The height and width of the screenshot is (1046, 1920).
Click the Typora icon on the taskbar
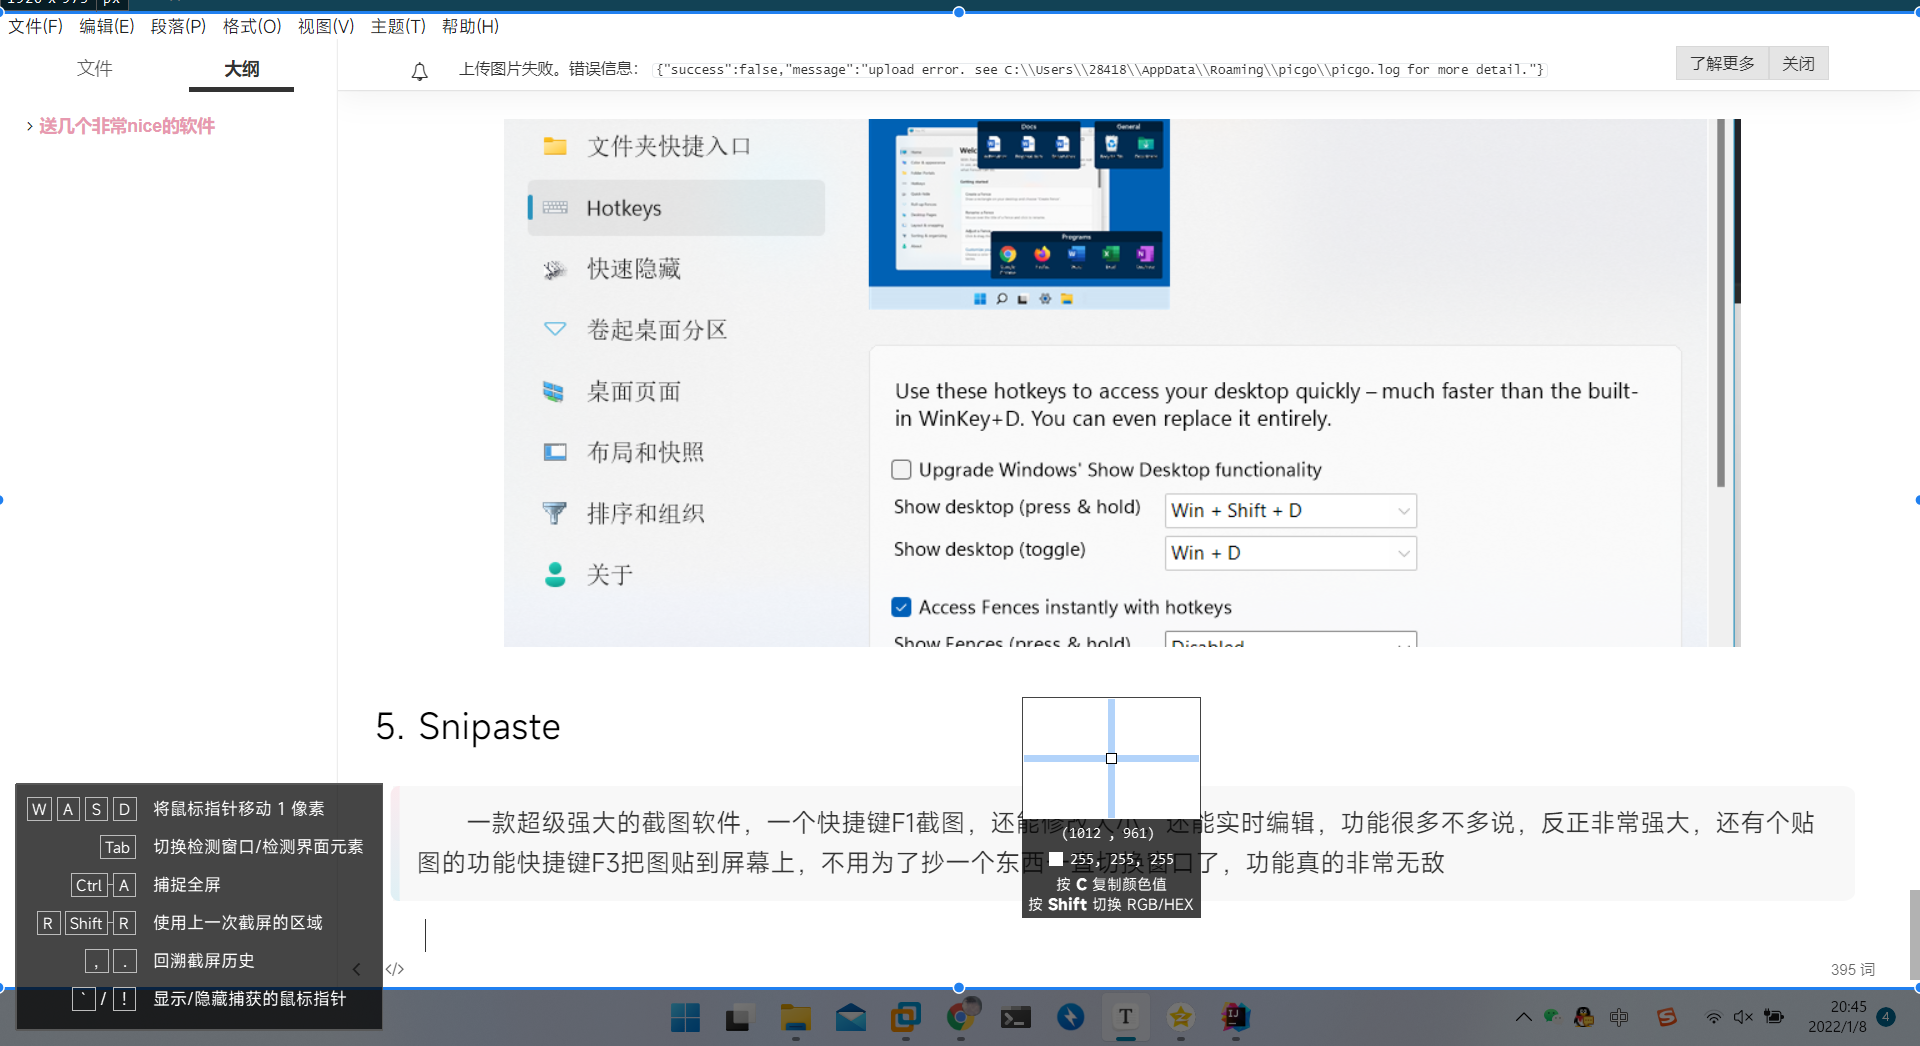pyautogui.click(x=1126, y=1018)
